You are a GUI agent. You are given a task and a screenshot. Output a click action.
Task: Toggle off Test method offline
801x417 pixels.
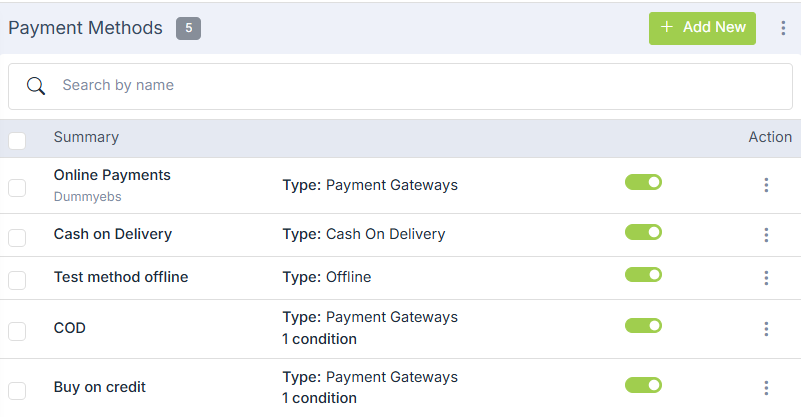643,274
